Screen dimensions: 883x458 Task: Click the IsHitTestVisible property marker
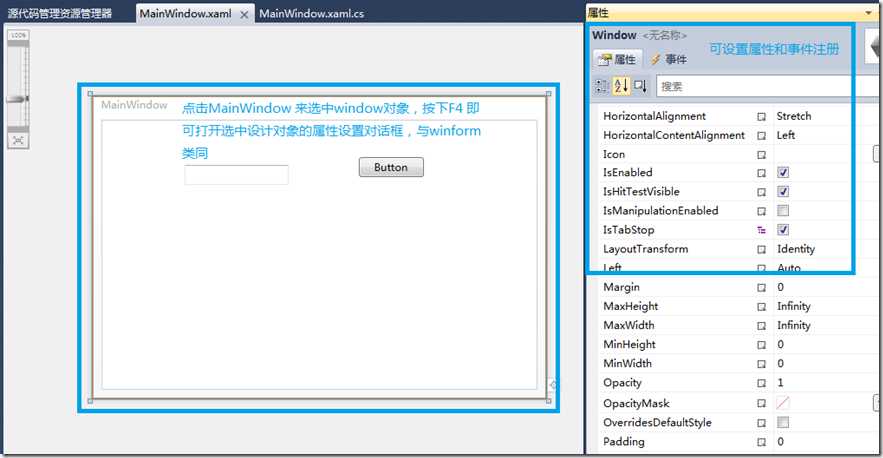tap(761, 192)
